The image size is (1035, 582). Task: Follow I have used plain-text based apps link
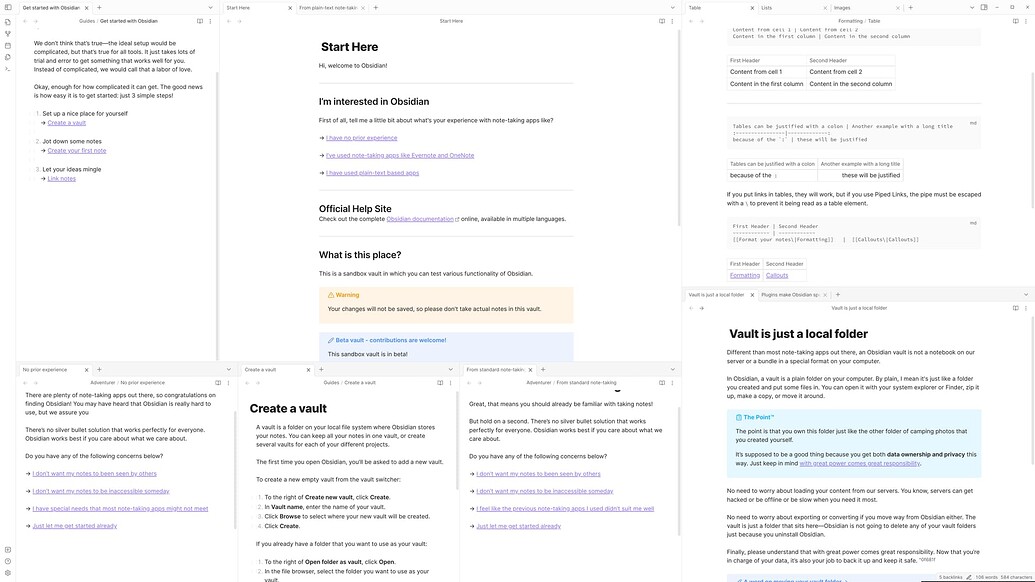pos(372,173)
